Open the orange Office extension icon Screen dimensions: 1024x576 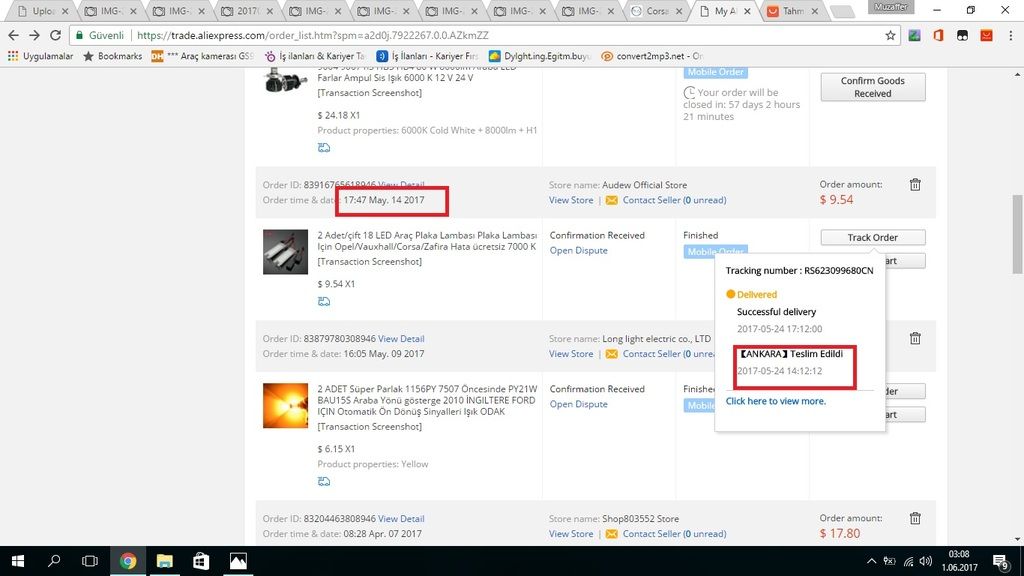coord(938,35)
